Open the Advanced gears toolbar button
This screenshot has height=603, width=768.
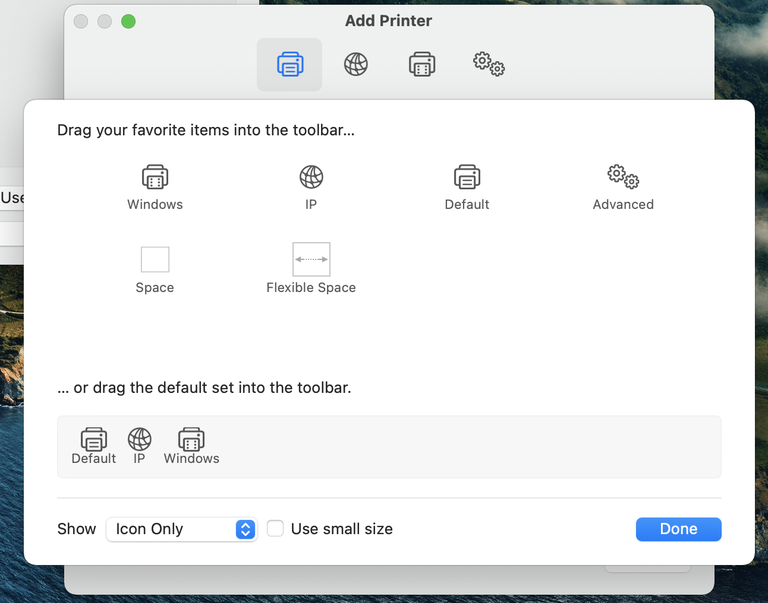[x=488, y=65]
